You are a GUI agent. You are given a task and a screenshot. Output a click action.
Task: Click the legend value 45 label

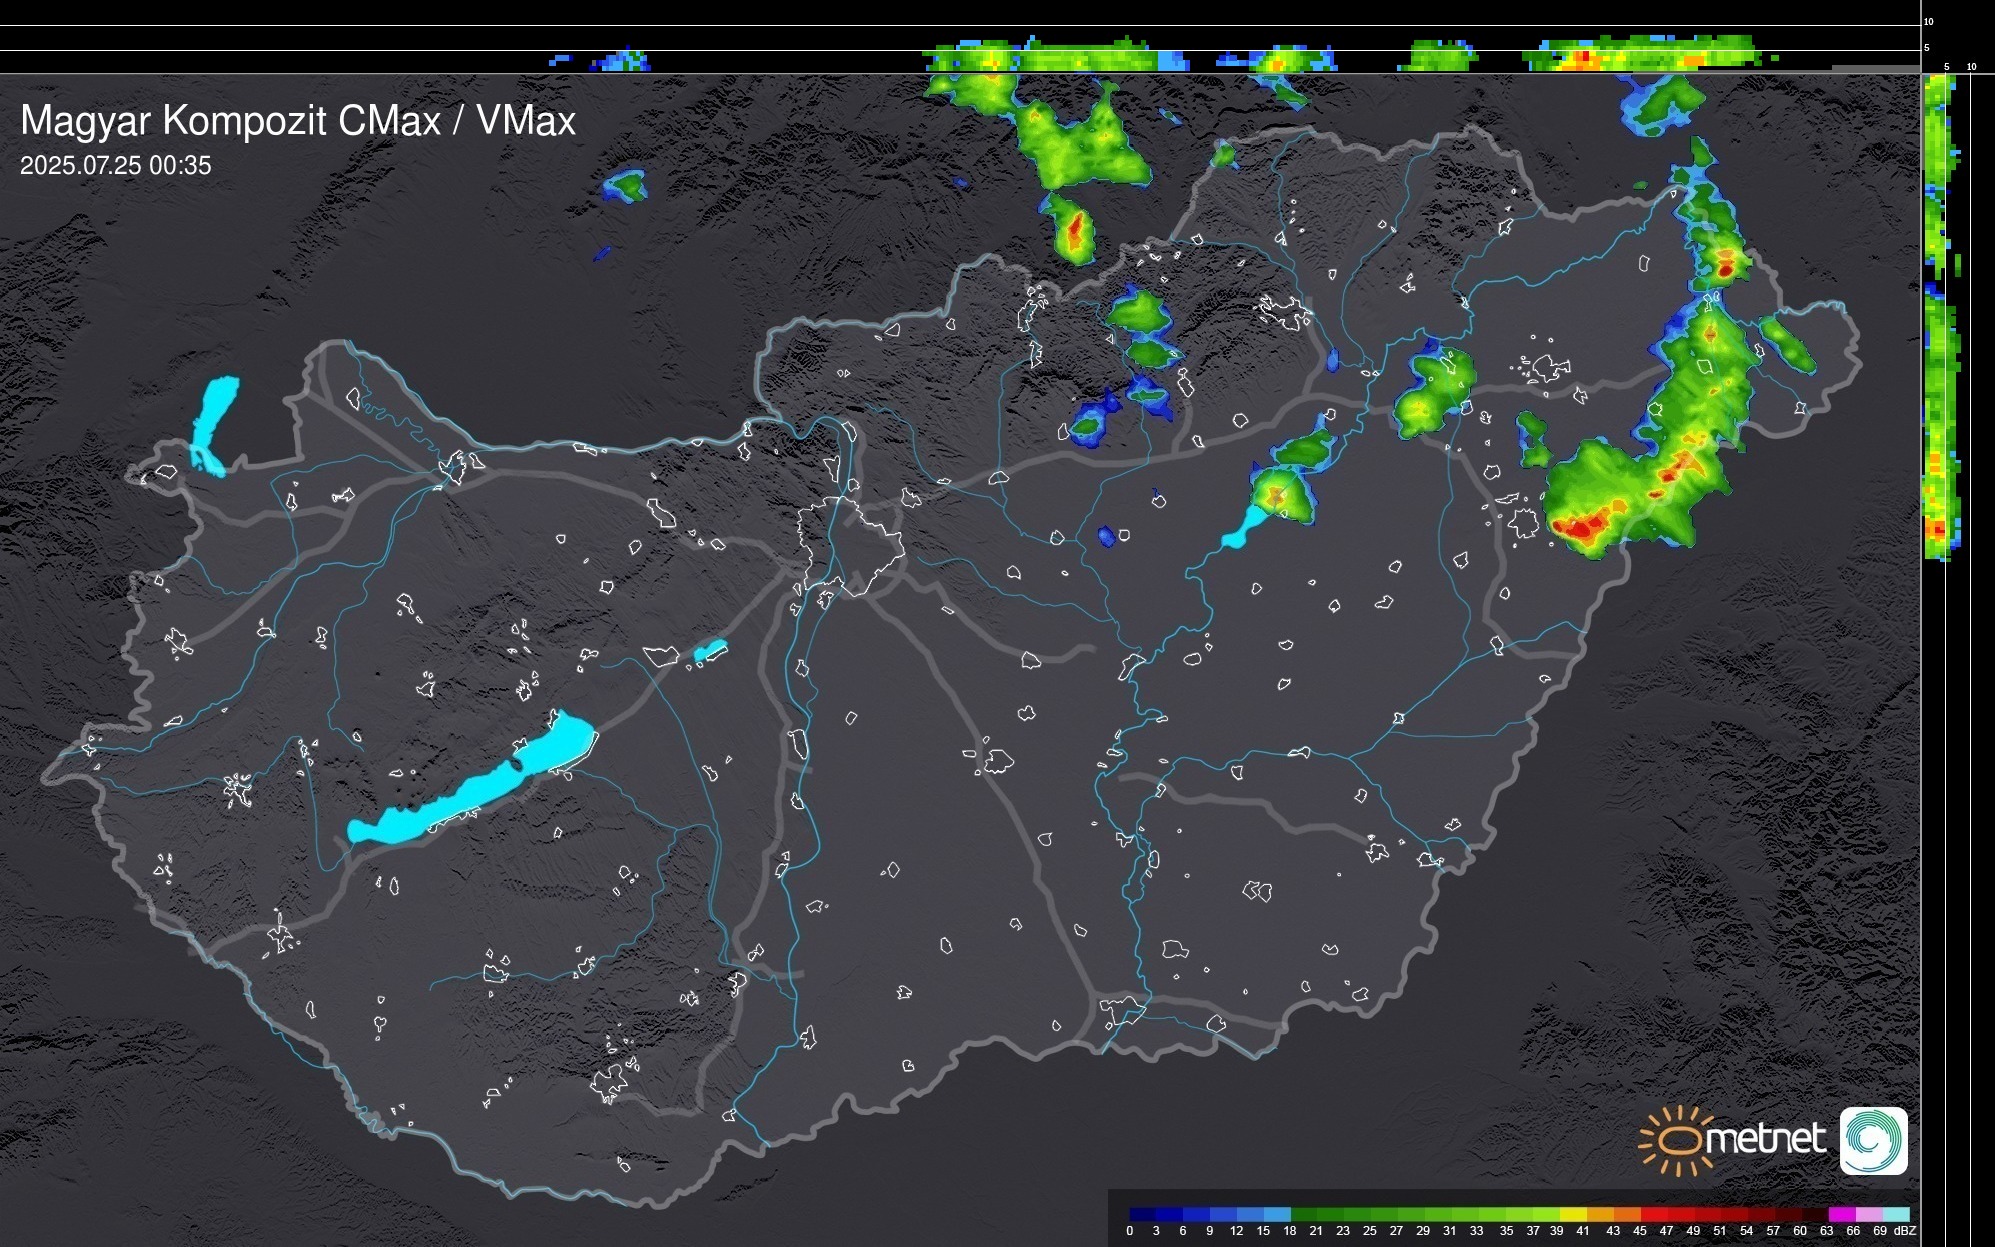tap(1640, 1231)
